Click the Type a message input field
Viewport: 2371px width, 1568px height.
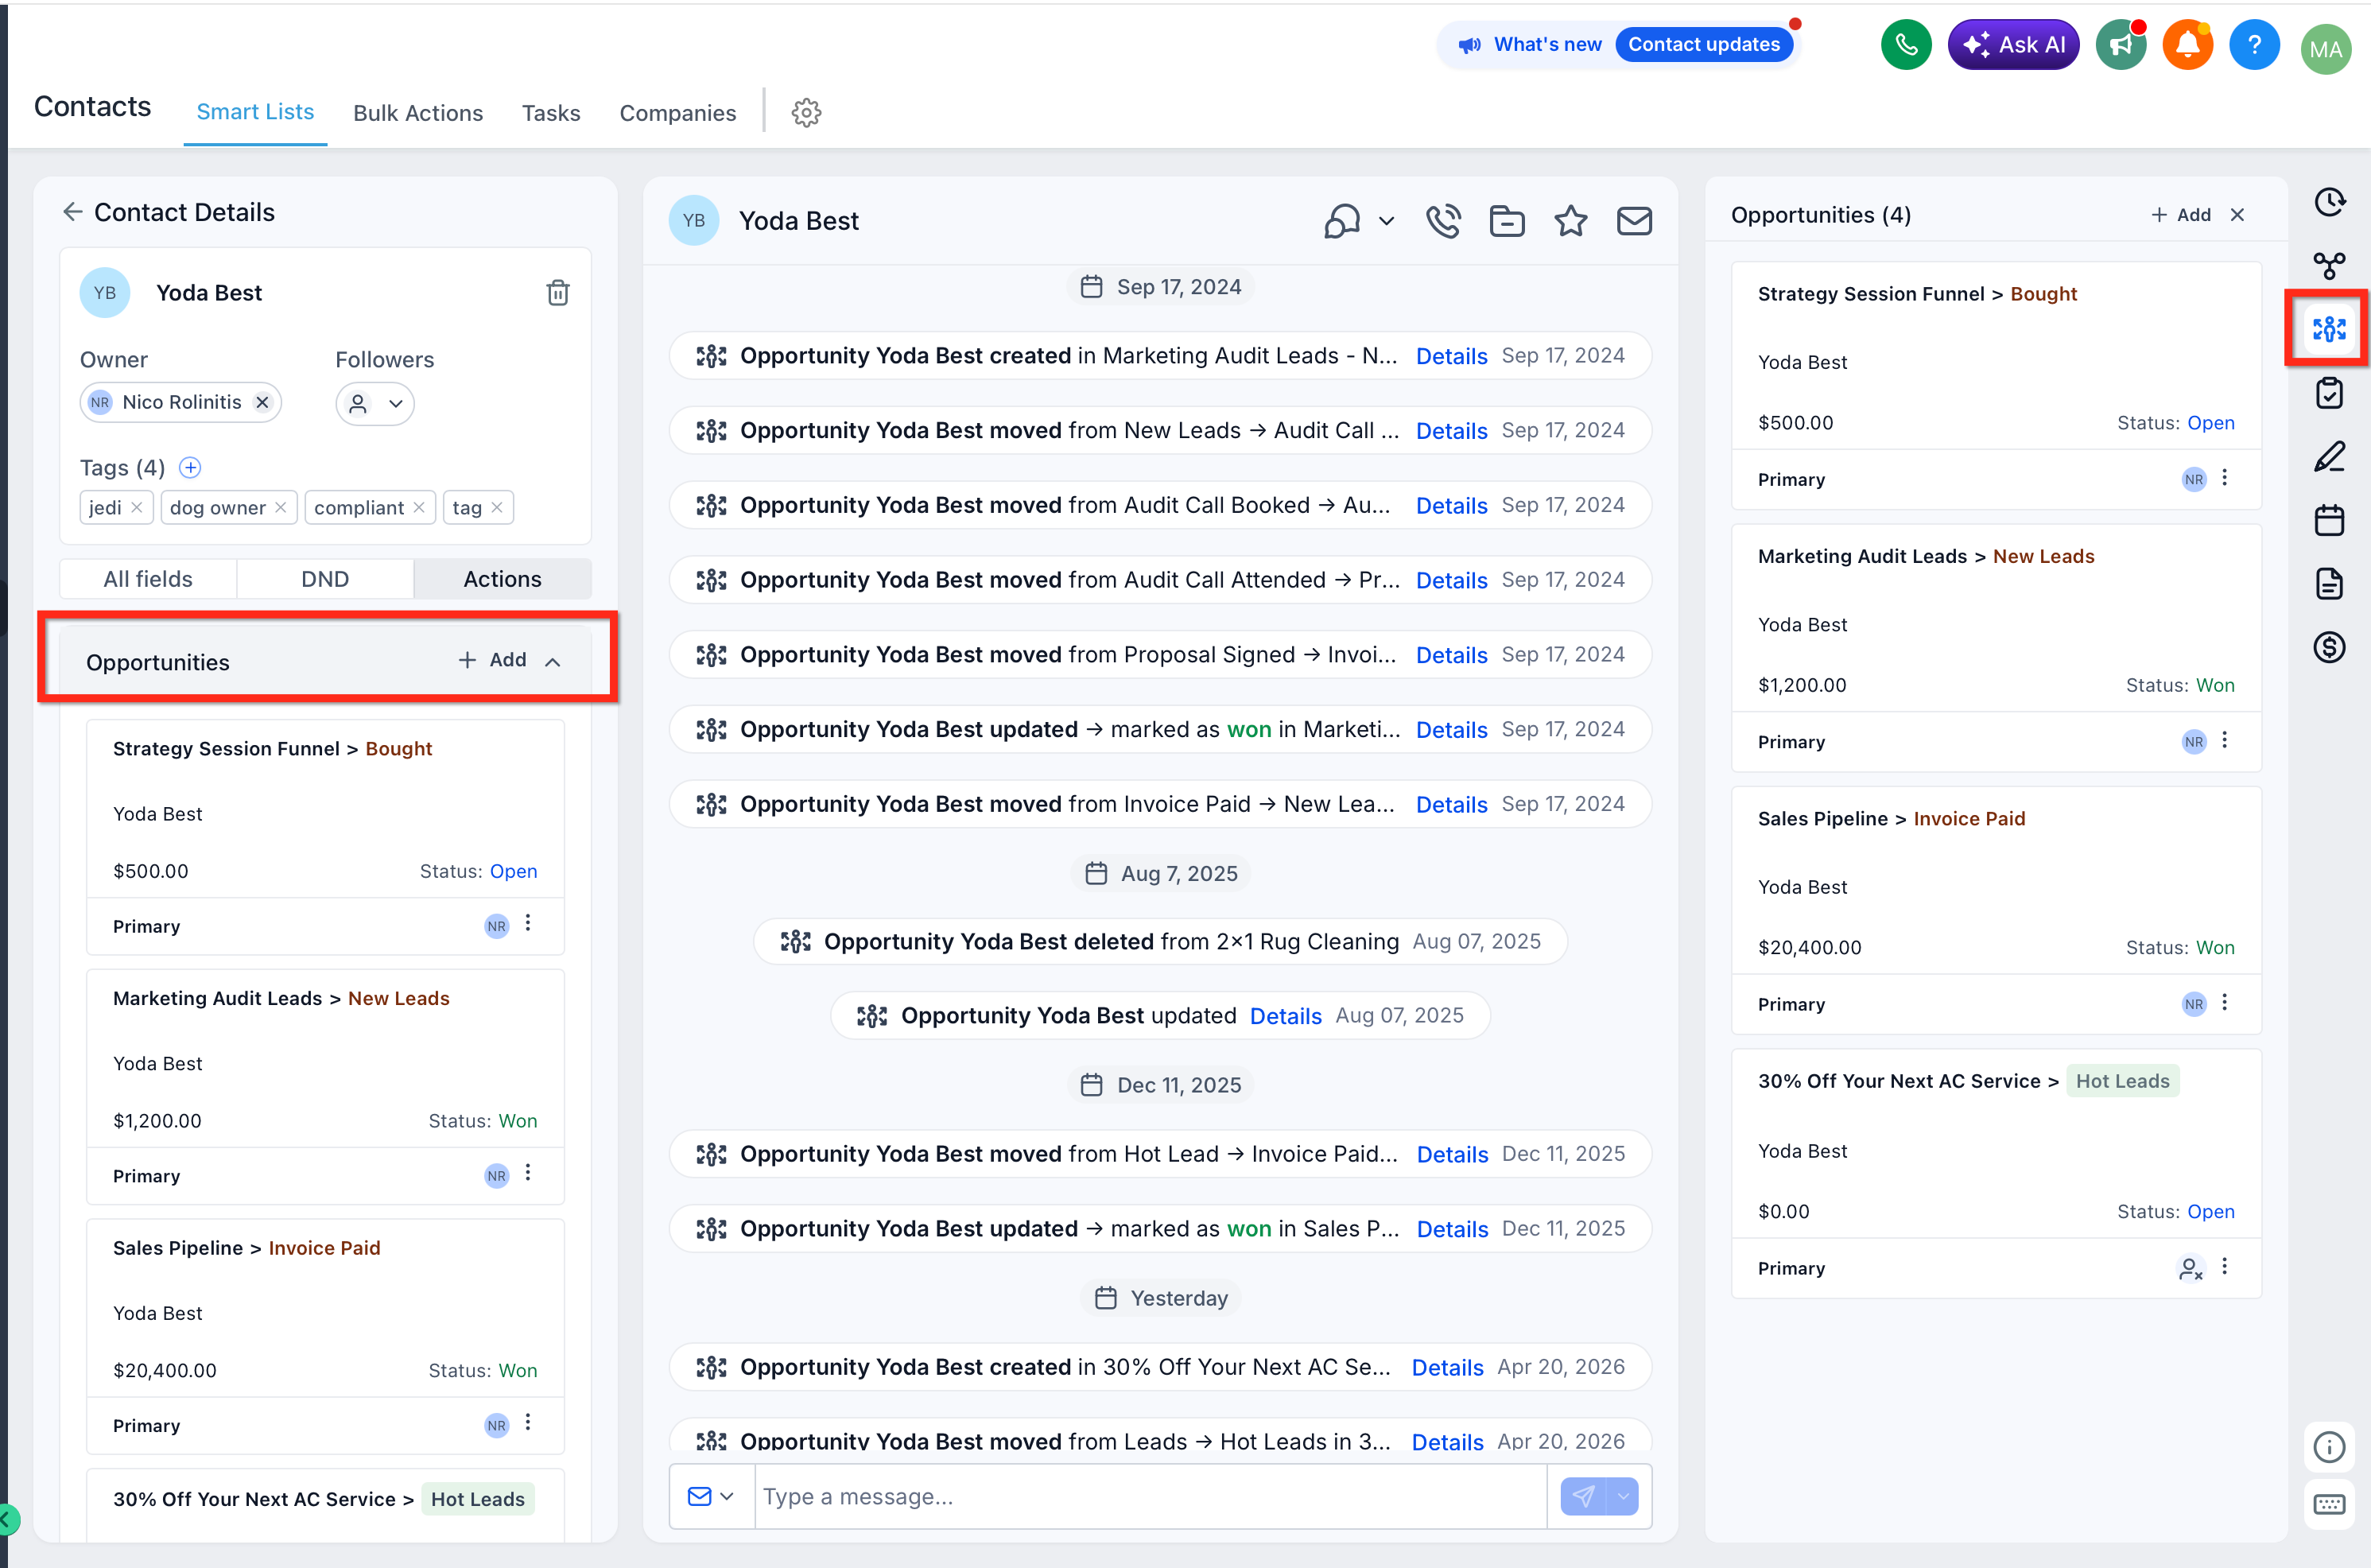(1148, 1496)
